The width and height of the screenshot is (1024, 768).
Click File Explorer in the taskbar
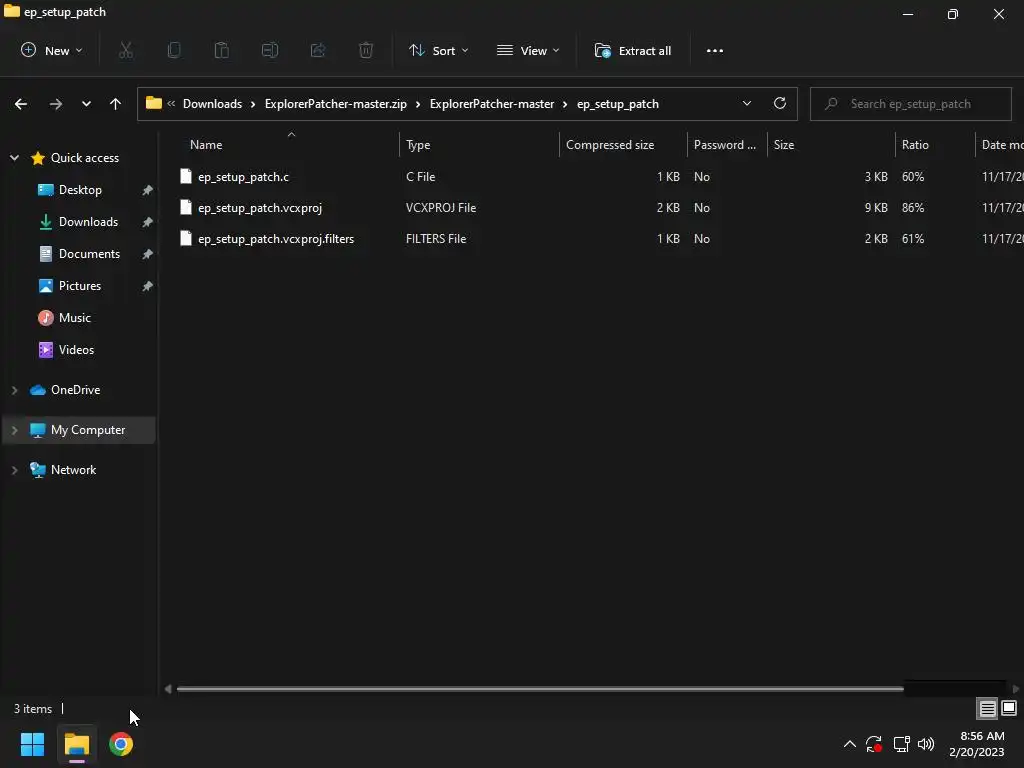pos(77,744)
